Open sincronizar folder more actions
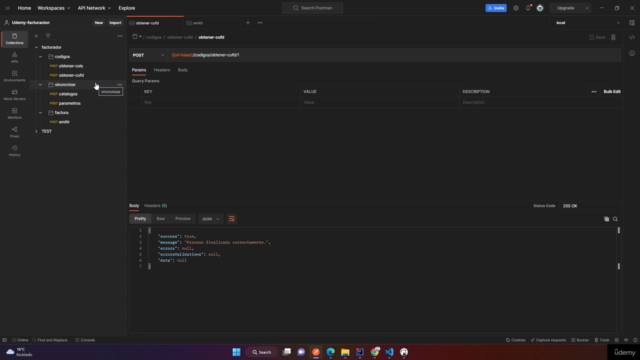This screenshot has height=360, width=640. (x=120, y=84)
